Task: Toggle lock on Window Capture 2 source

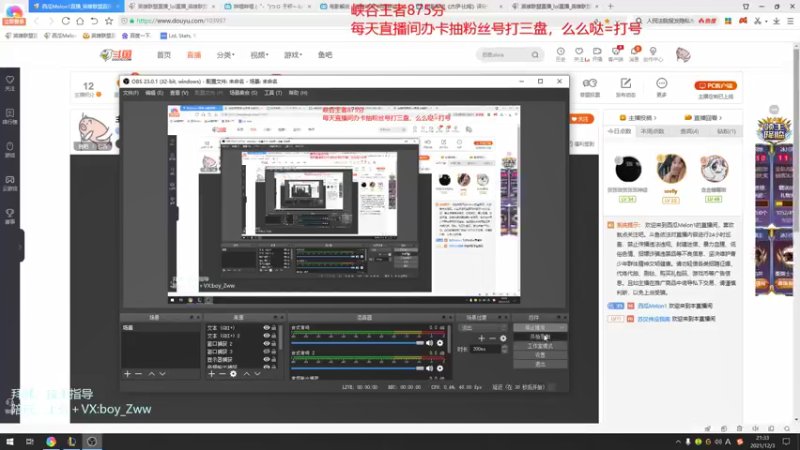Action: tap(274, 343)
